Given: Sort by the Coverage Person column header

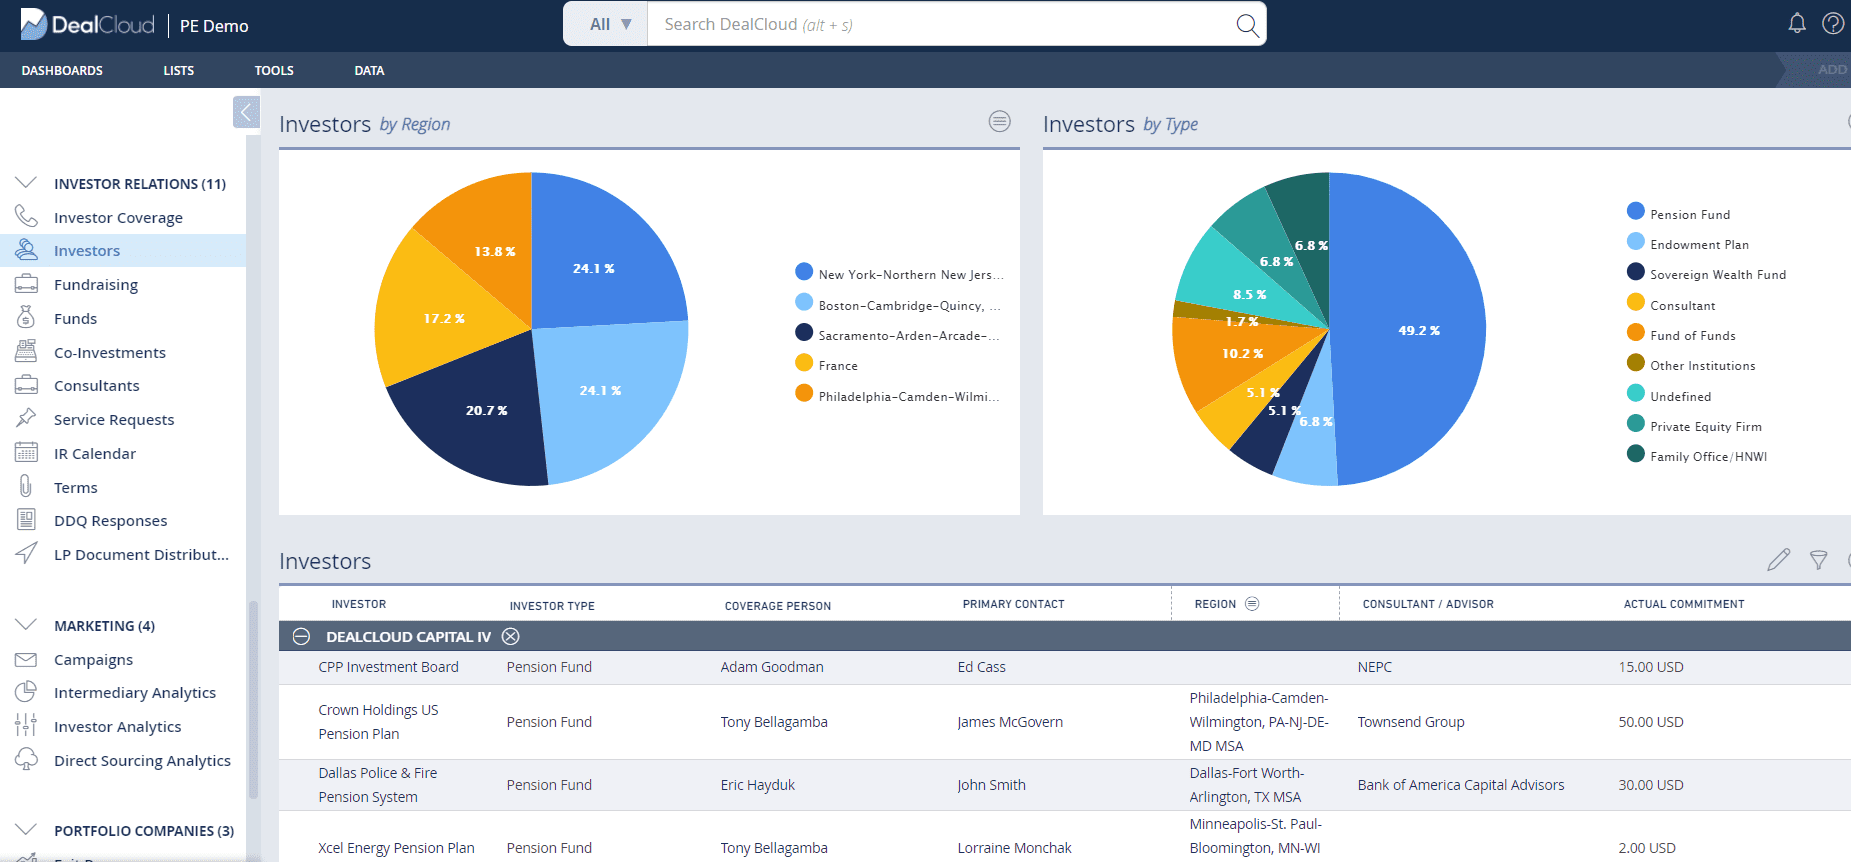Looking at the screenshot, I should pos(778,605).
